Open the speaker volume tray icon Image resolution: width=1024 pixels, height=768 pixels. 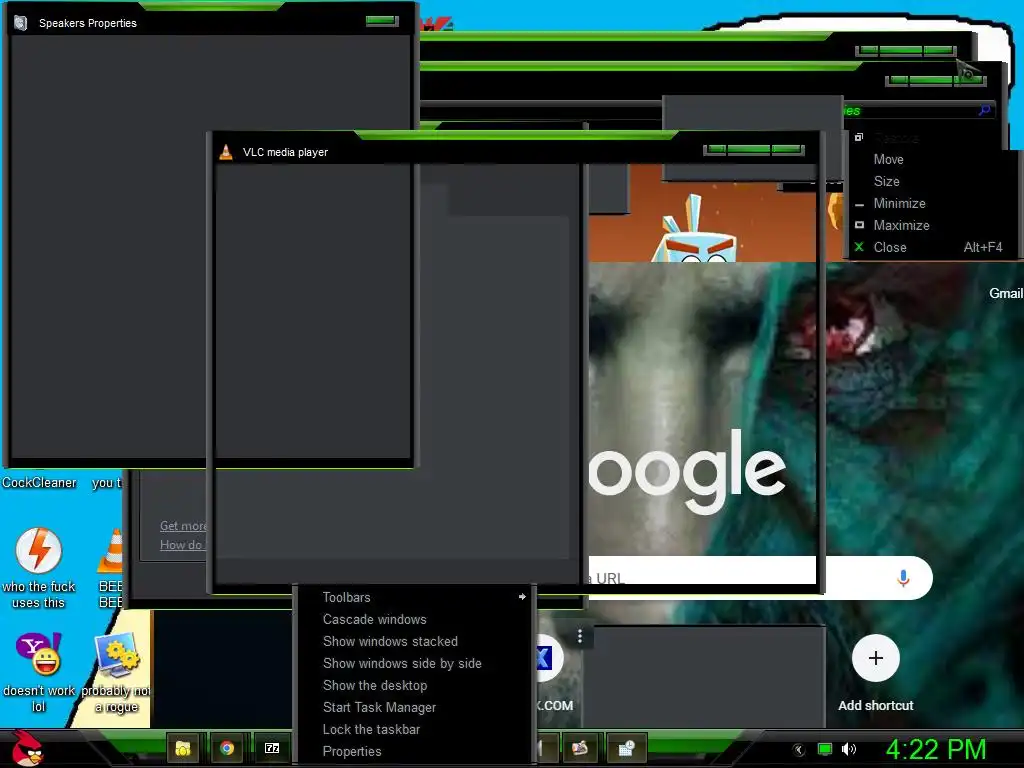(848, 750)
